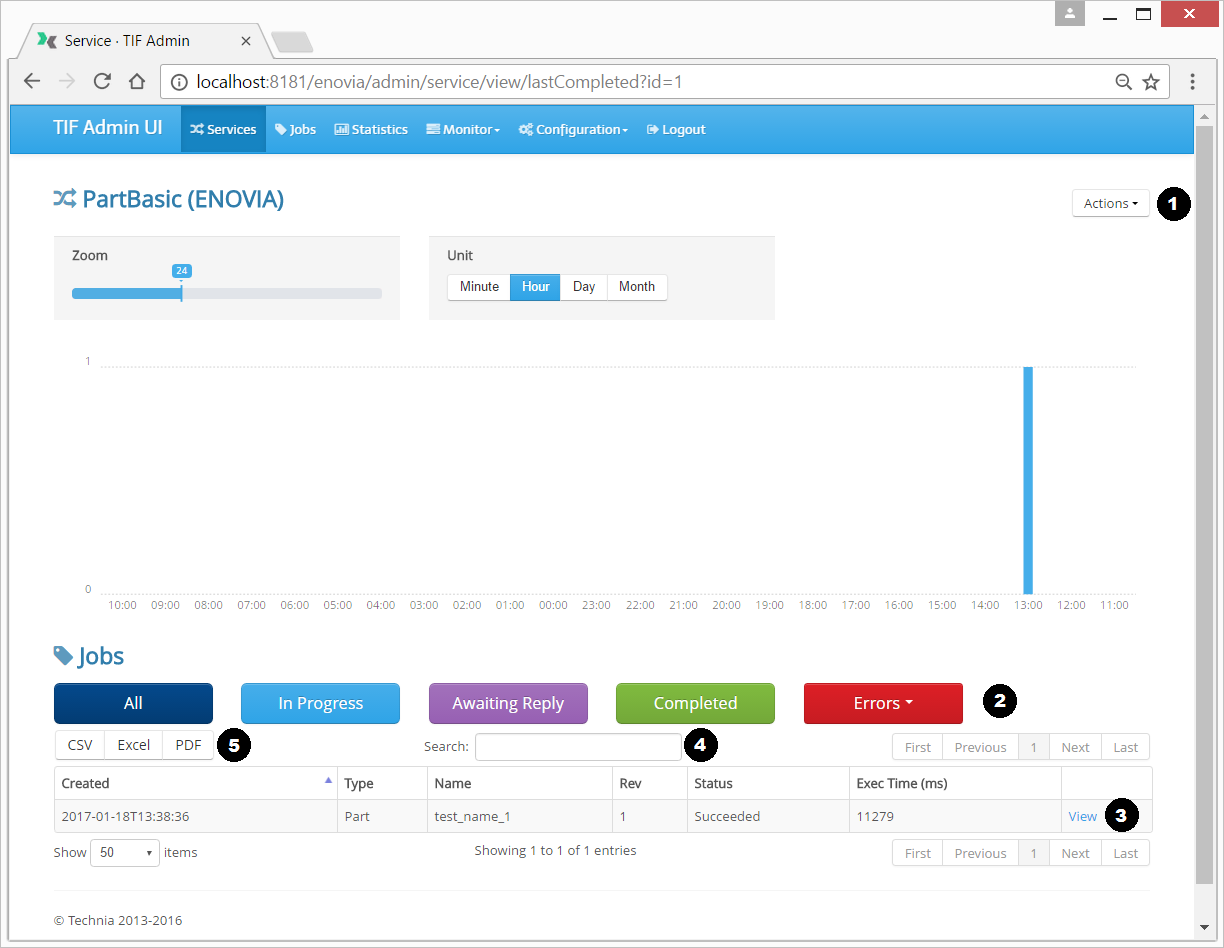Click the browser reload icon
This screenshot has width=1224, height=948.
(x=102, y=82)
